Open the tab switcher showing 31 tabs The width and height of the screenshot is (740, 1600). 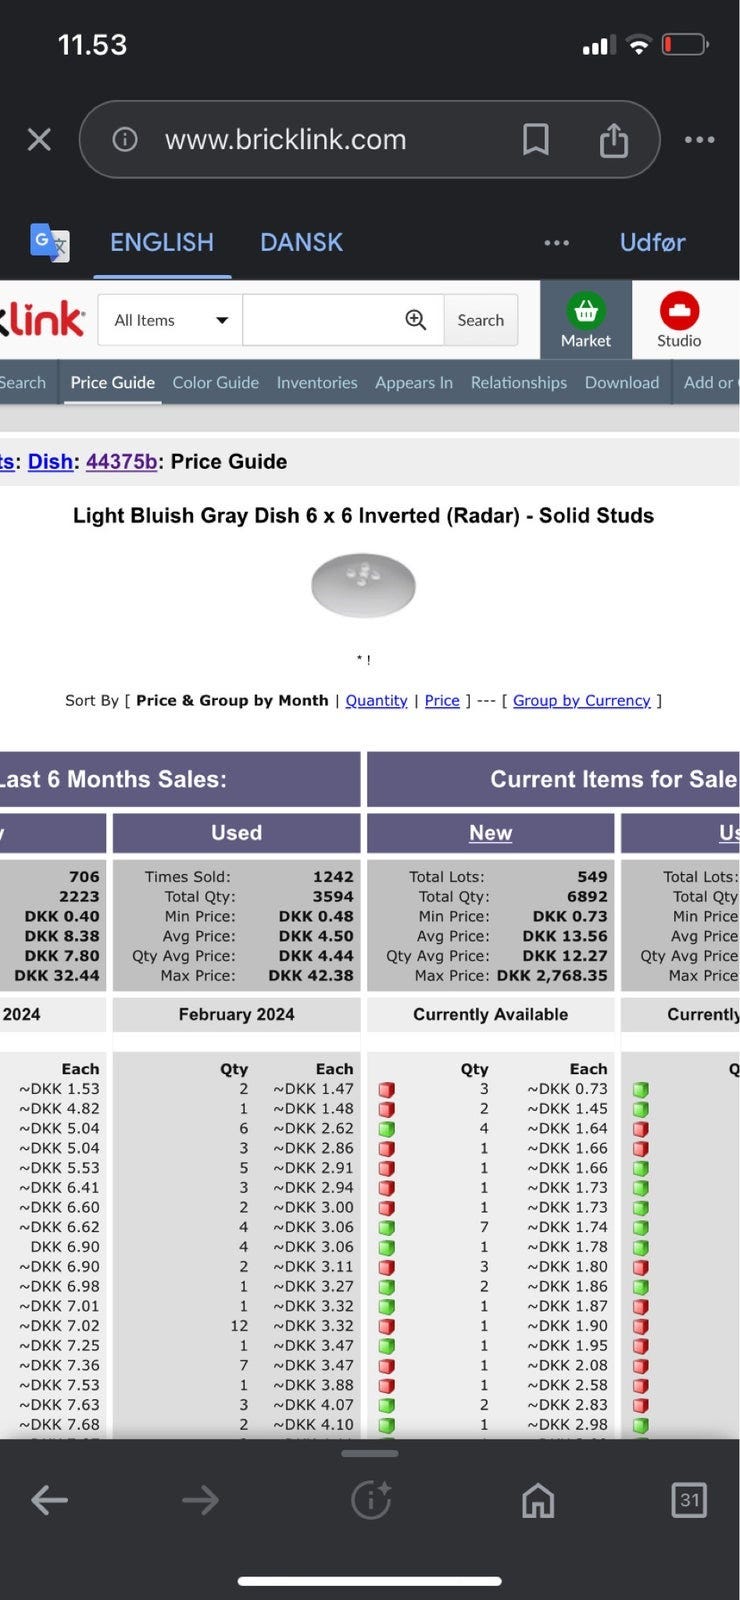(689, 1499)
